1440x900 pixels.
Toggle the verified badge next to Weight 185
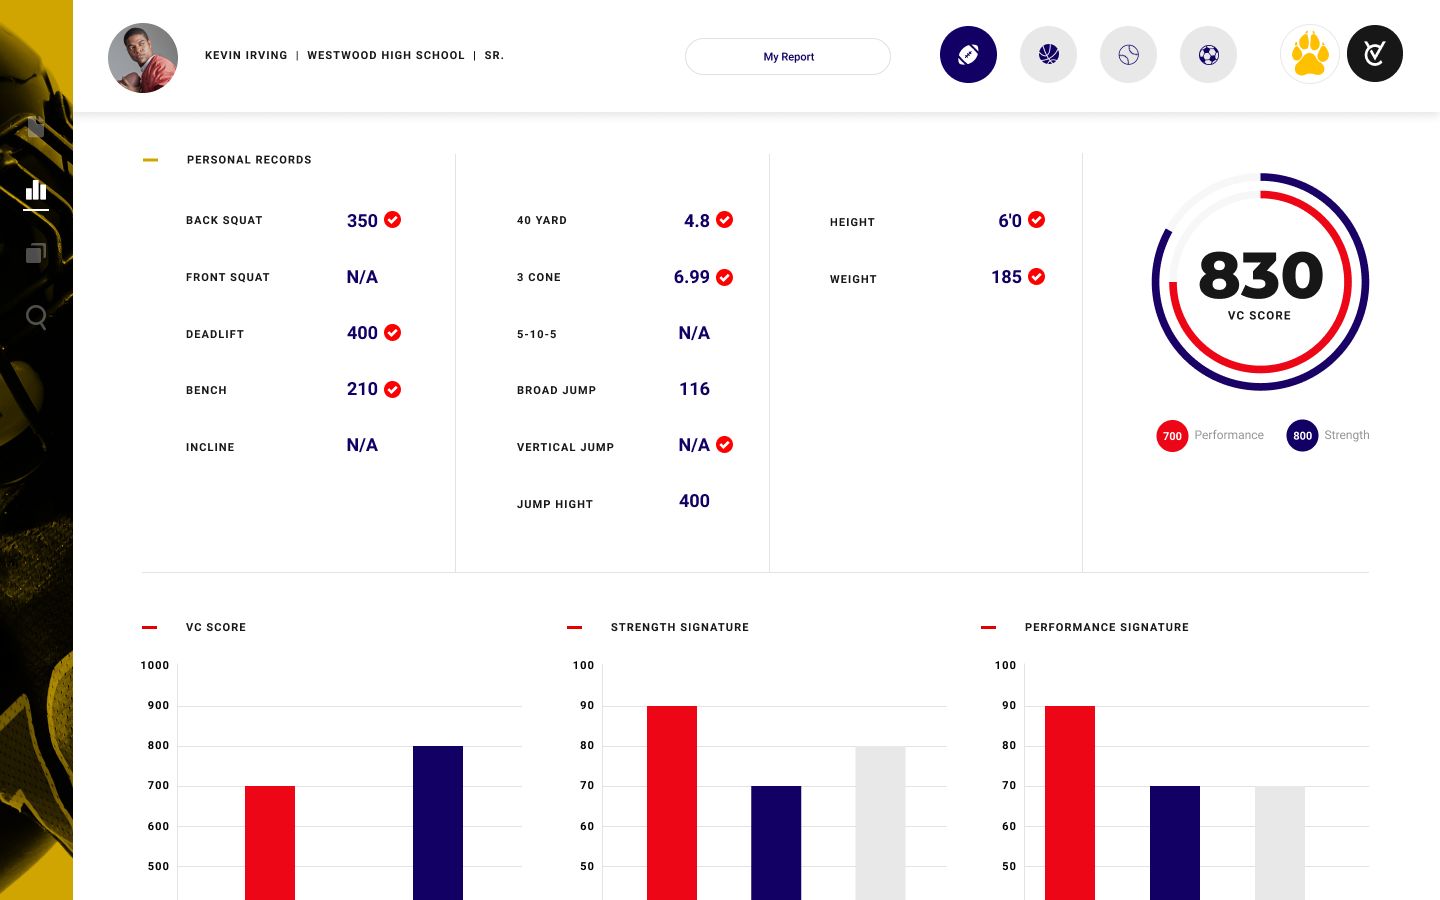click(1036, 277)
